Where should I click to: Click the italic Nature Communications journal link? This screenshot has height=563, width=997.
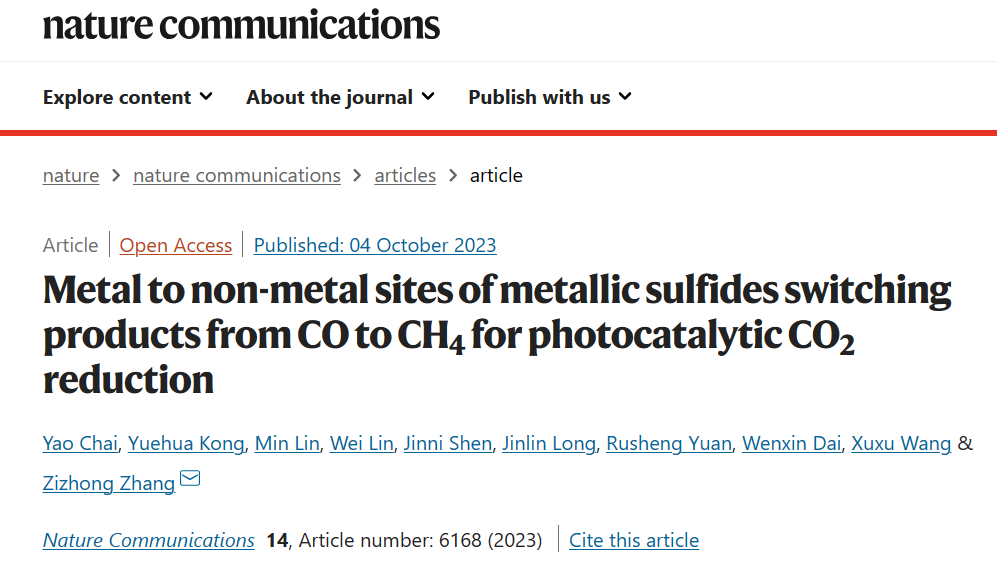point(148,541)
